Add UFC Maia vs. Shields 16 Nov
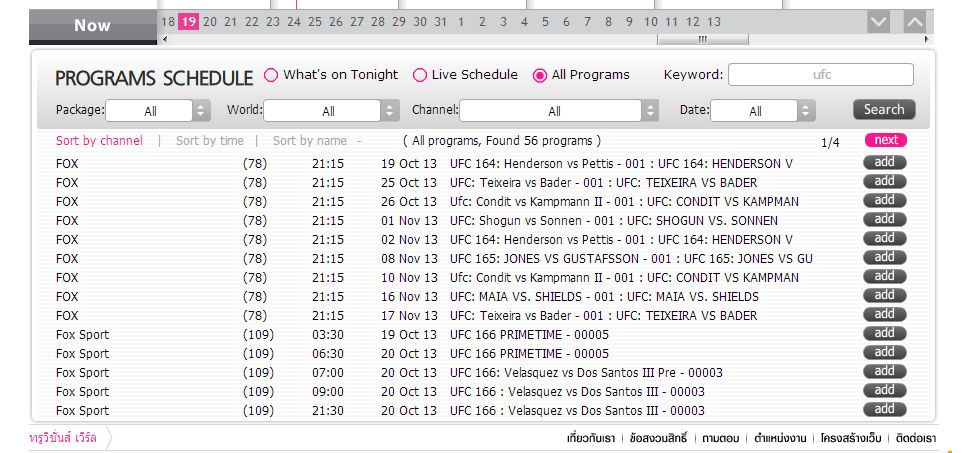The image size is (978, 453). [x=884, y=295]
